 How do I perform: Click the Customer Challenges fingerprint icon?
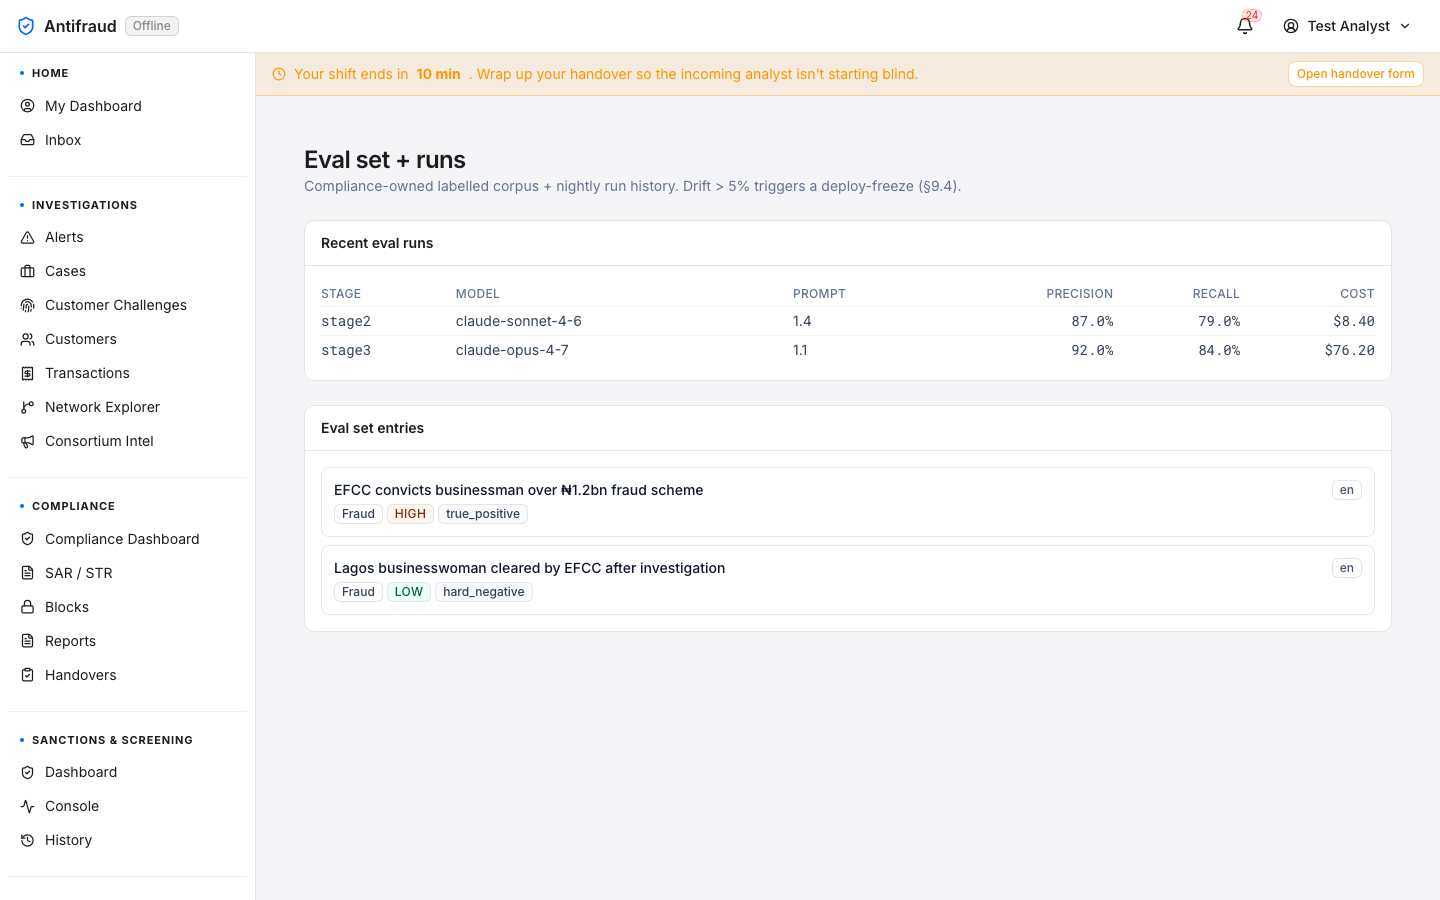pyautogui.click(x=28, y=305)
